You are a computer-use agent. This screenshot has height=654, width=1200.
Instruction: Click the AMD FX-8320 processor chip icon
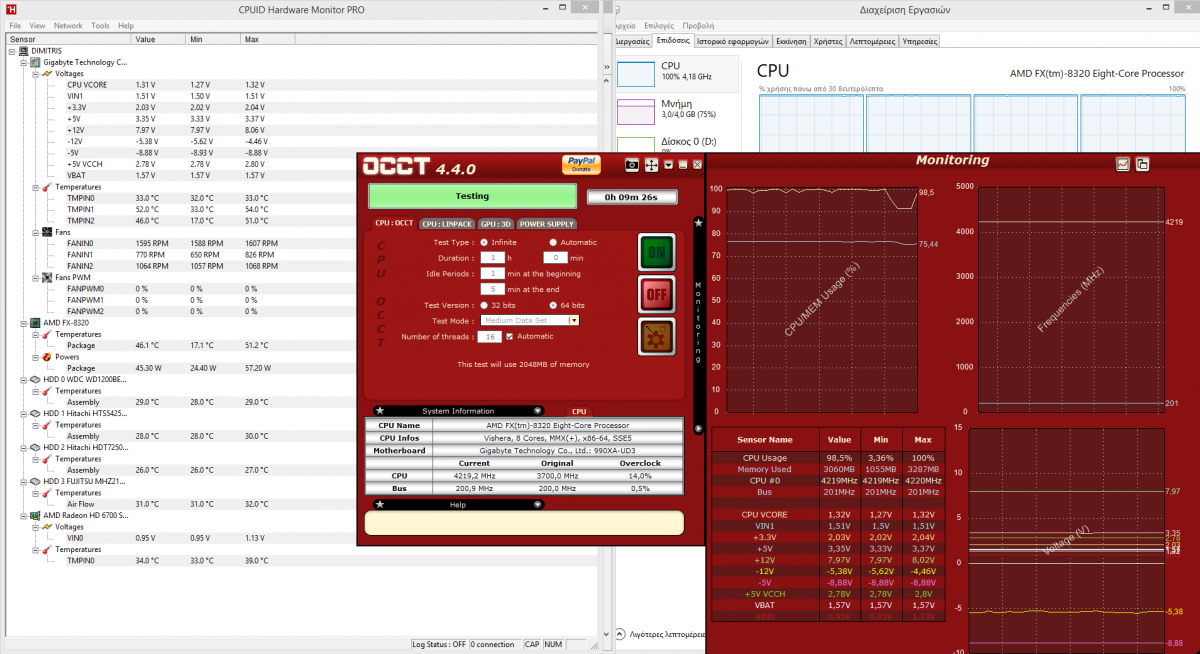click(x=35, y=323)
